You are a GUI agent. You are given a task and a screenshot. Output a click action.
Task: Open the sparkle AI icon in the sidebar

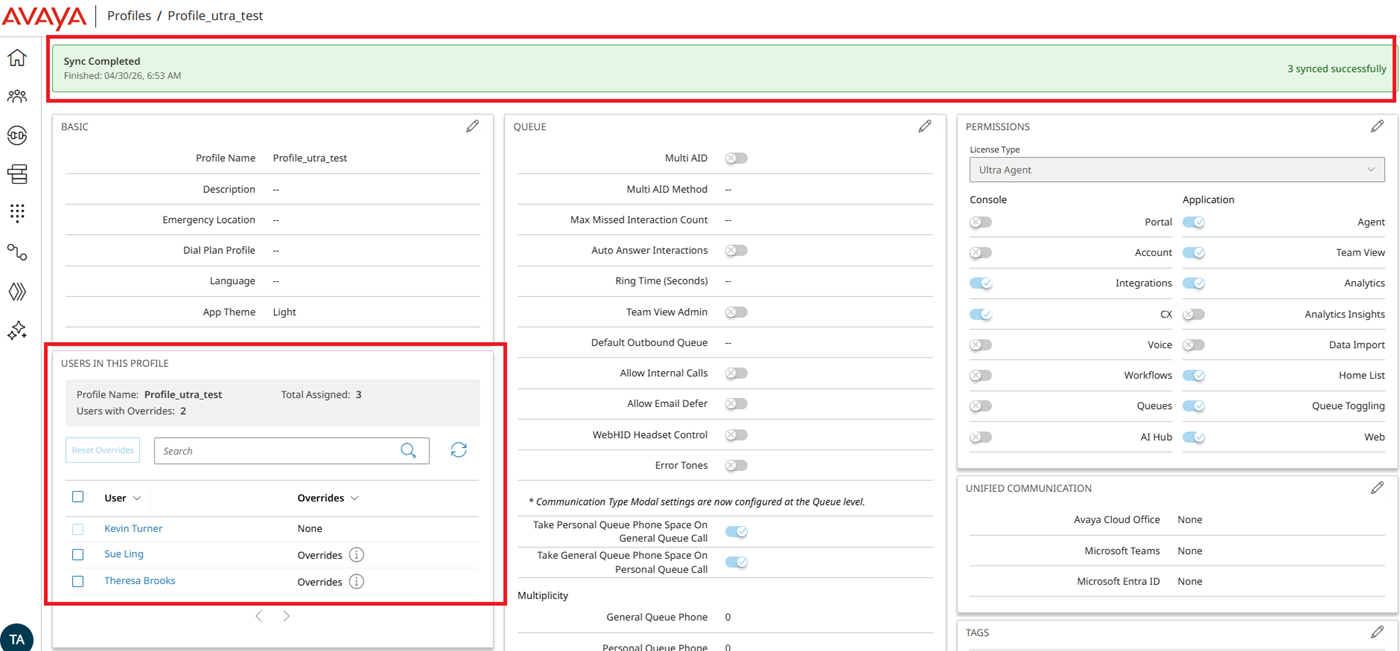pos(17,331)
